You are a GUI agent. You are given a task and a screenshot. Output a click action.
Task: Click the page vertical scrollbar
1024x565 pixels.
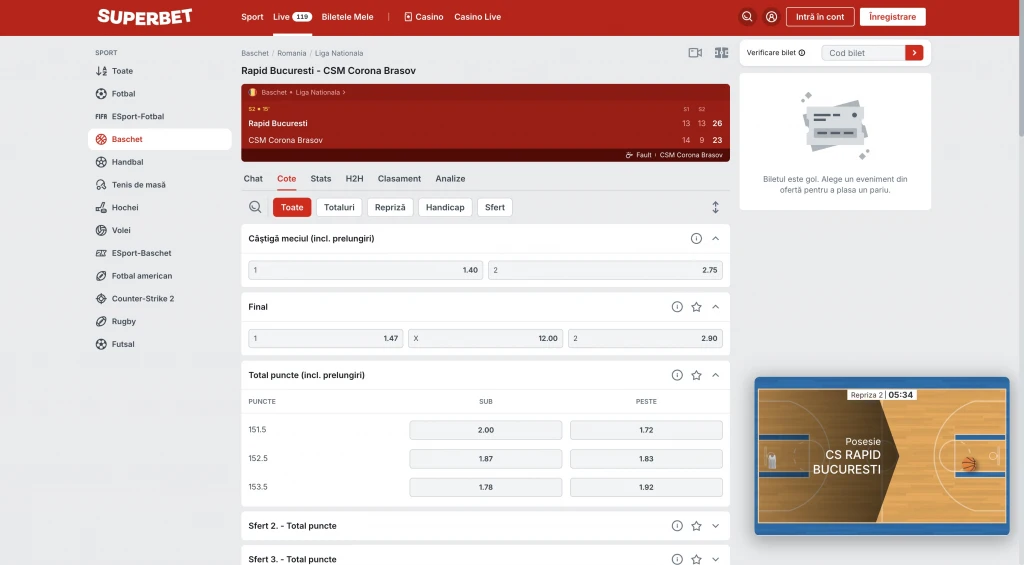[1019, 80]
